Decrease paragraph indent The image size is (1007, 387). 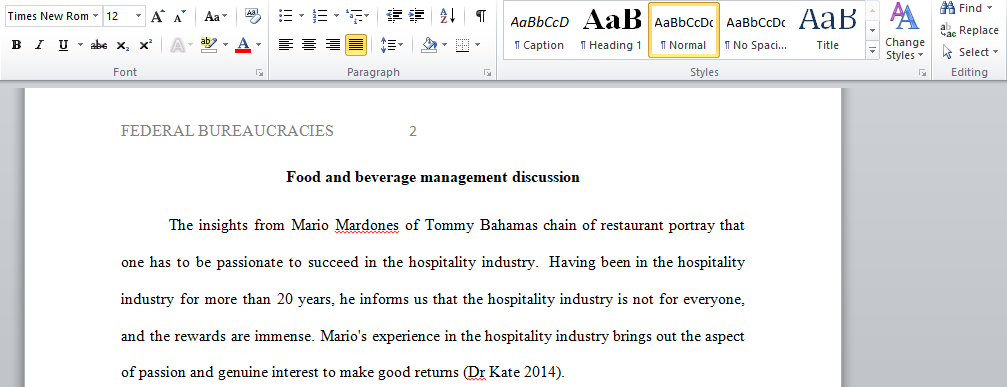pos(394,16)
